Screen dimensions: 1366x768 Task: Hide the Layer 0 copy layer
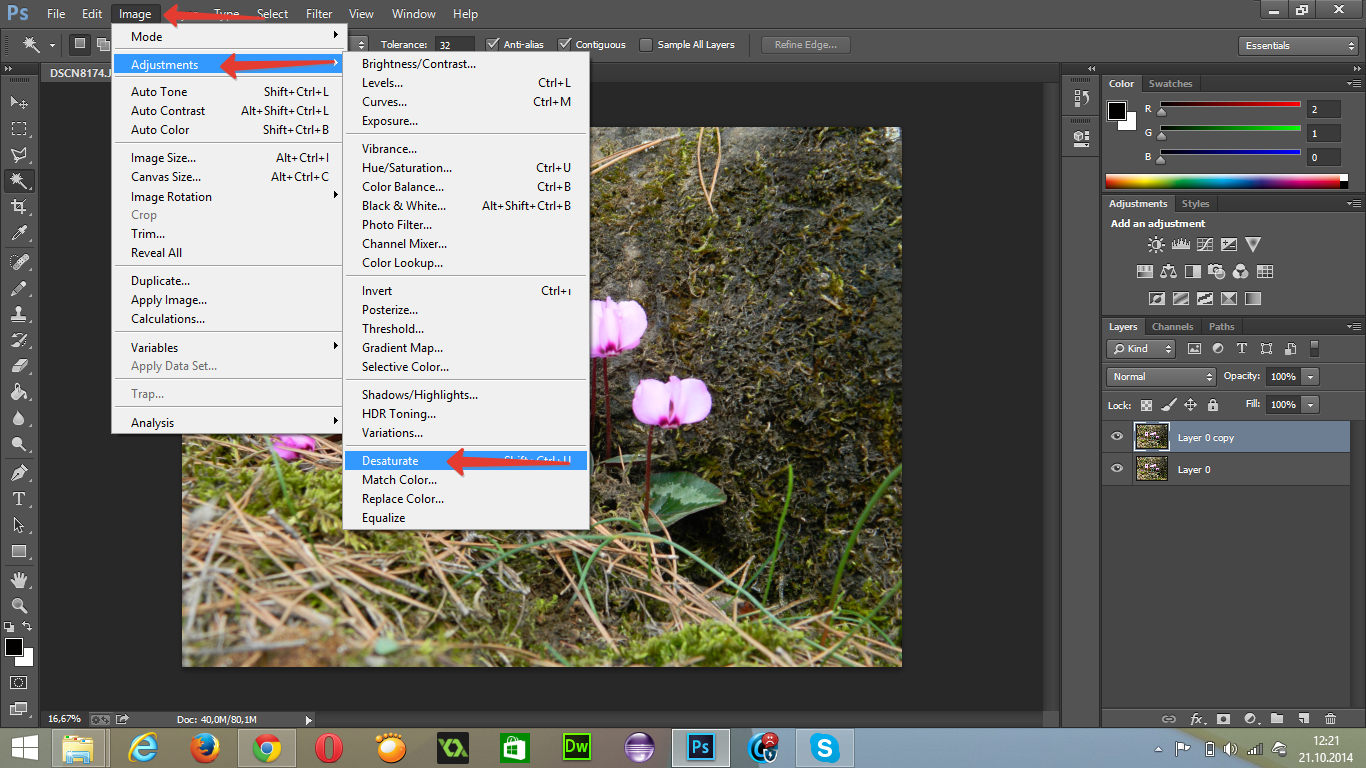click(x=1117, y=437)
